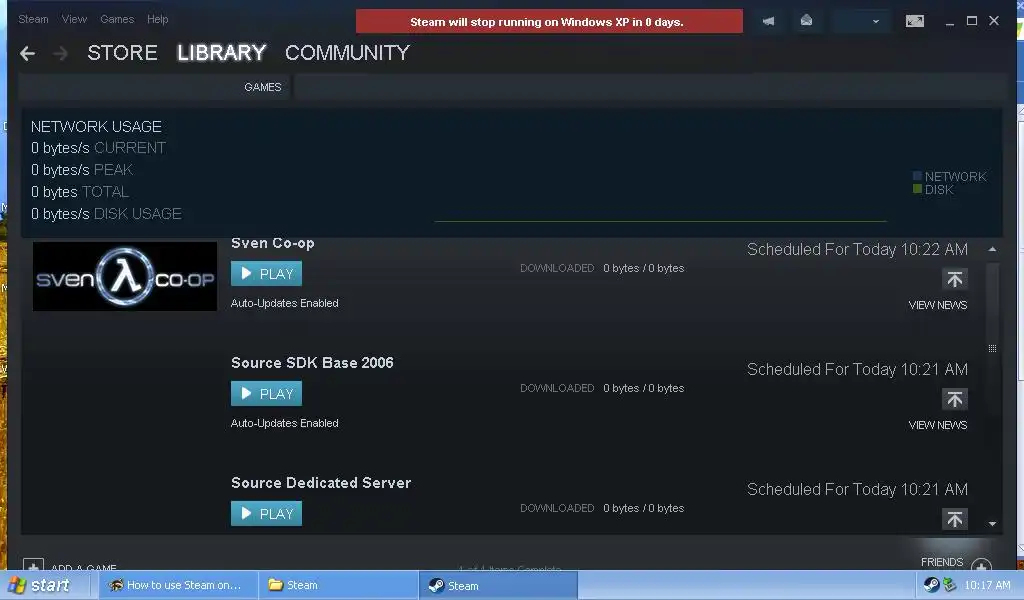Click the download list scroll-down arrow
The height and width of the screenshot is (600, 1024).
coord(993,524)
